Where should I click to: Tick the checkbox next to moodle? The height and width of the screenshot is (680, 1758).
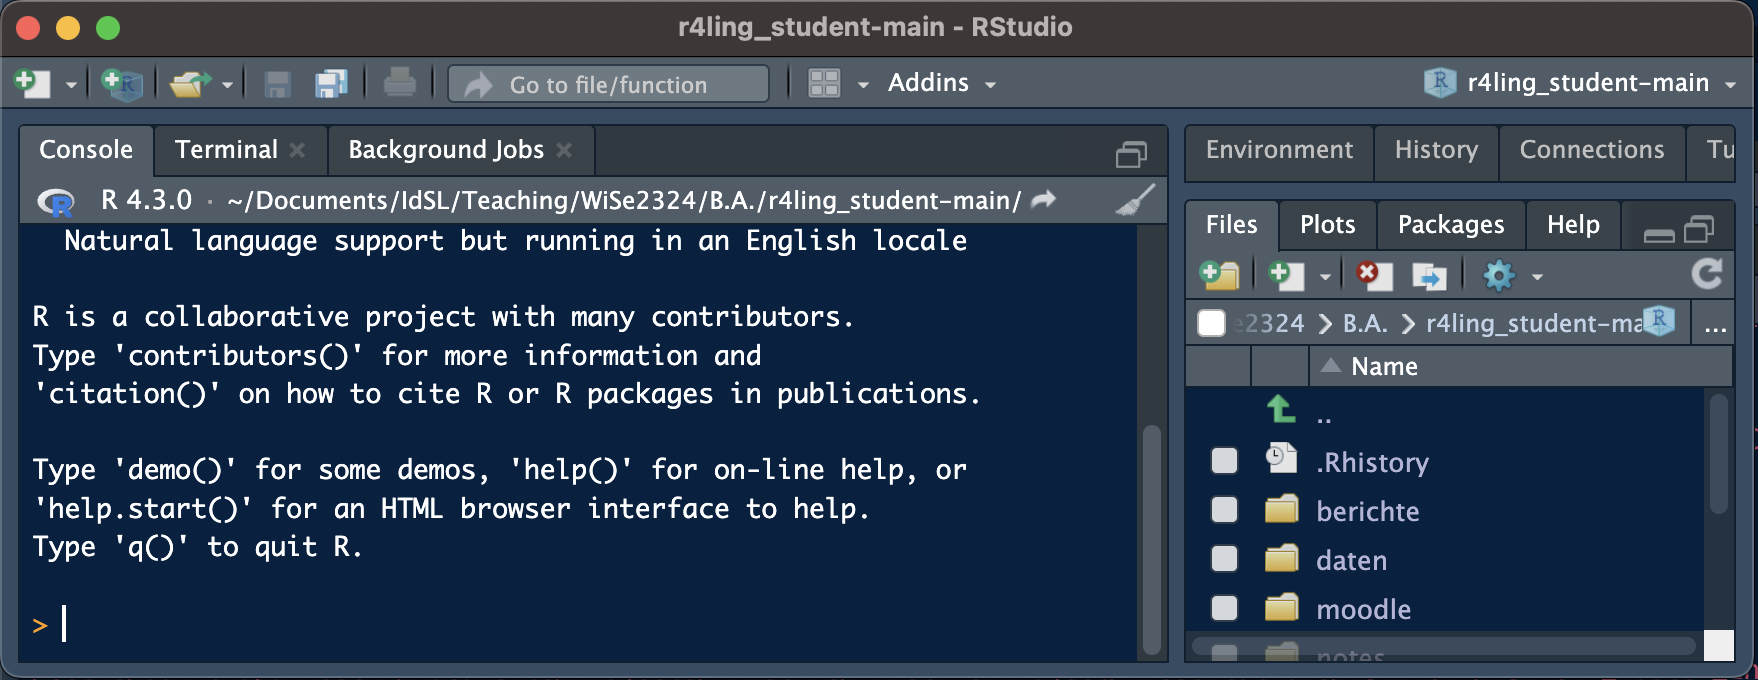(1224, 607)
